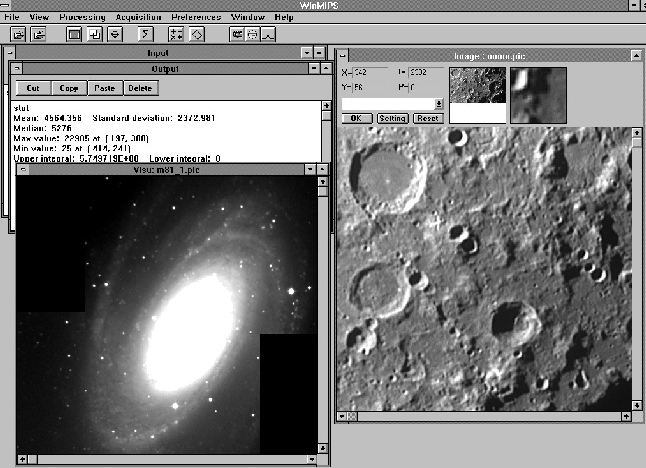Screen dimensions: 646x468
Task: Click the moon window vertical scroll-down arrow
Action: click(x=637, y=406)
